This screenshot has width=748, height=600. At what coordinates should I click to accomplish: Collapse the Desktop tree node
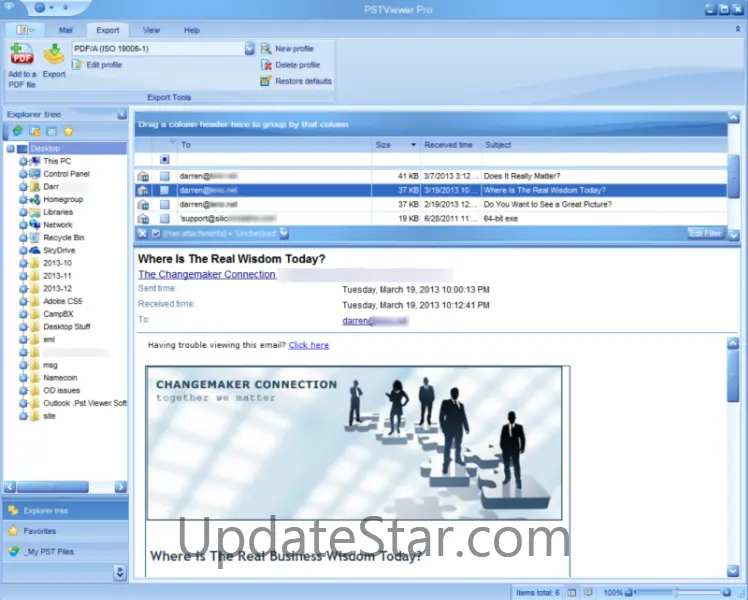10,149
